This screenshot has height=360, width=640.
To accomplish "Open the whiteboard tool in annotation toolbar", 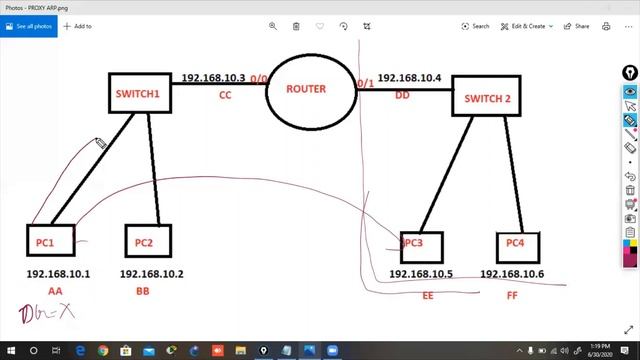I will point(630,204).
